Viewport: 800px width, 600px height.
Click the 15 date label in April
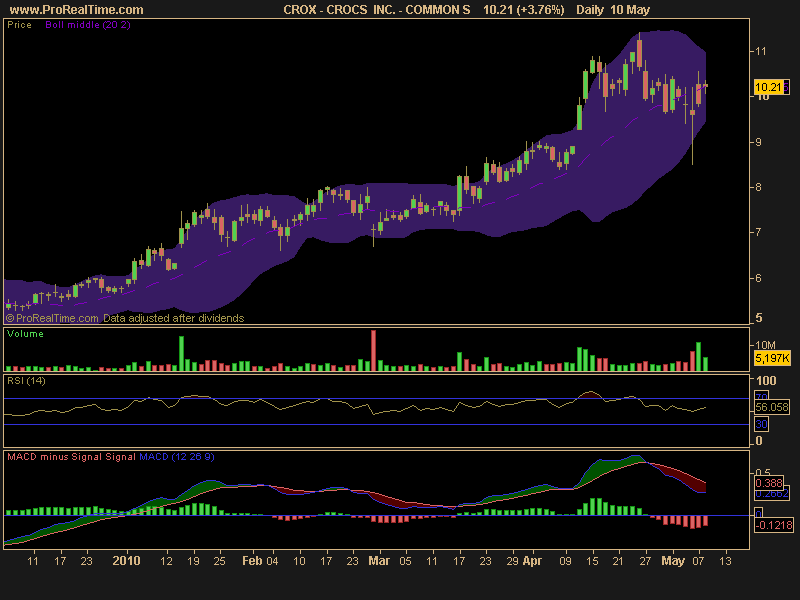(592, 561)
